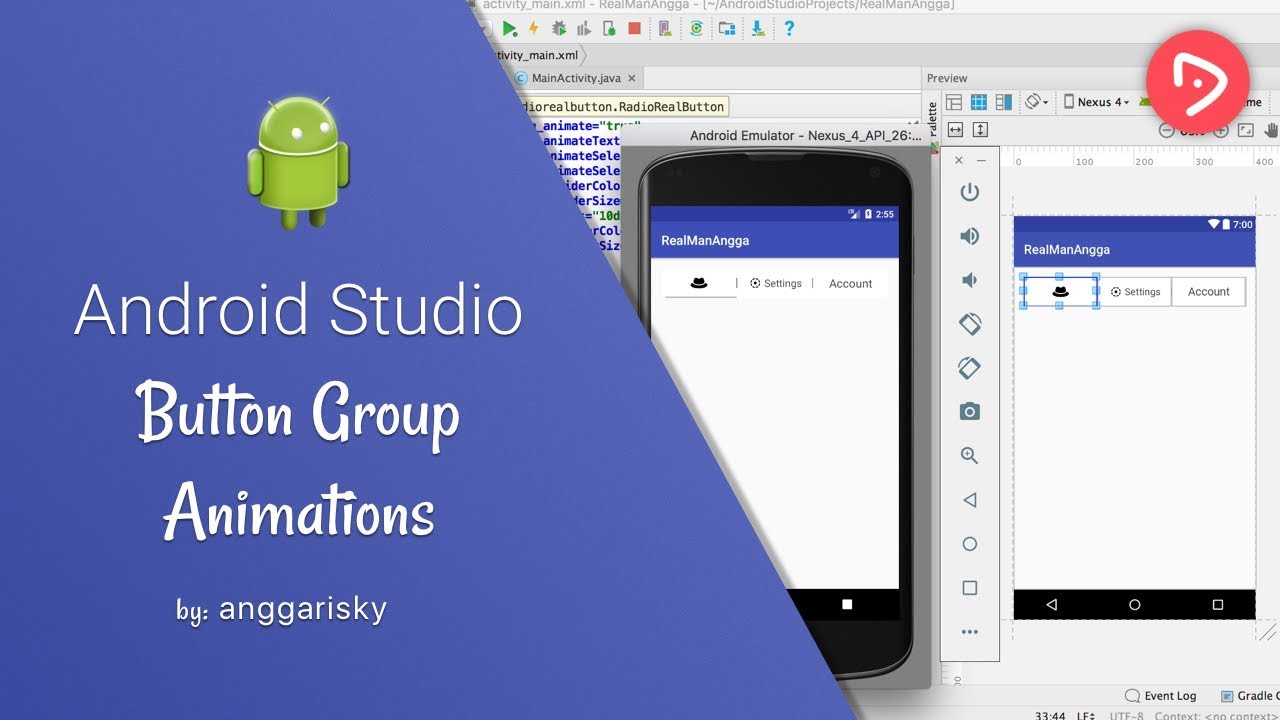Expand vertically layout button in Preview
This screenshot has width=1280, height=720.
980,130
